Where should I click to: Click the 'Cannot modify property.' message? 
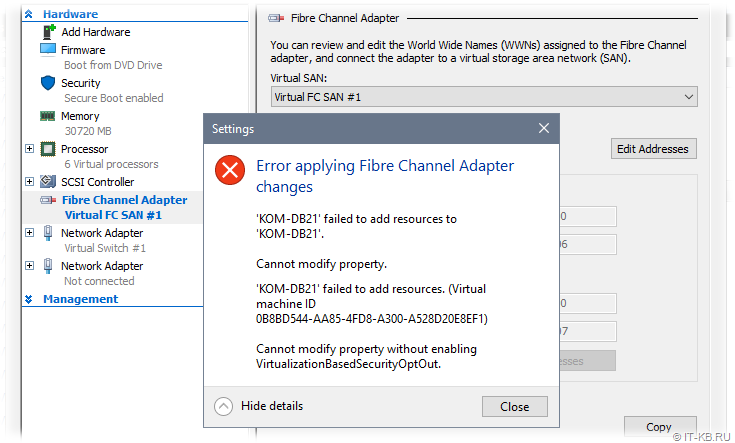coord(322,264)
